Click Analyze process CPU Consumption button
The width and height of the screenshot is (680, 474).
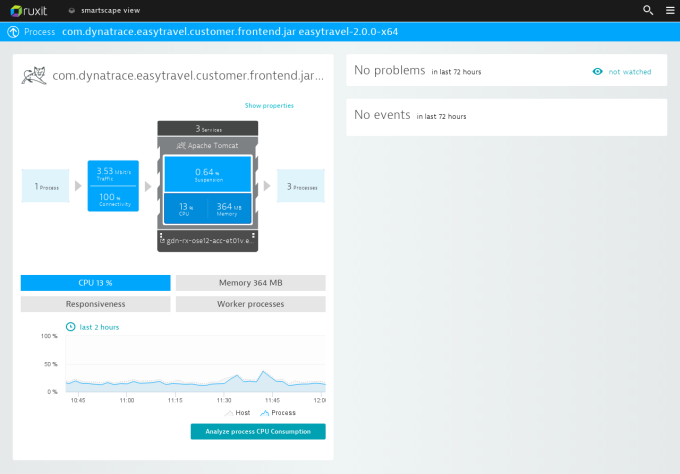tap(258, 432)
